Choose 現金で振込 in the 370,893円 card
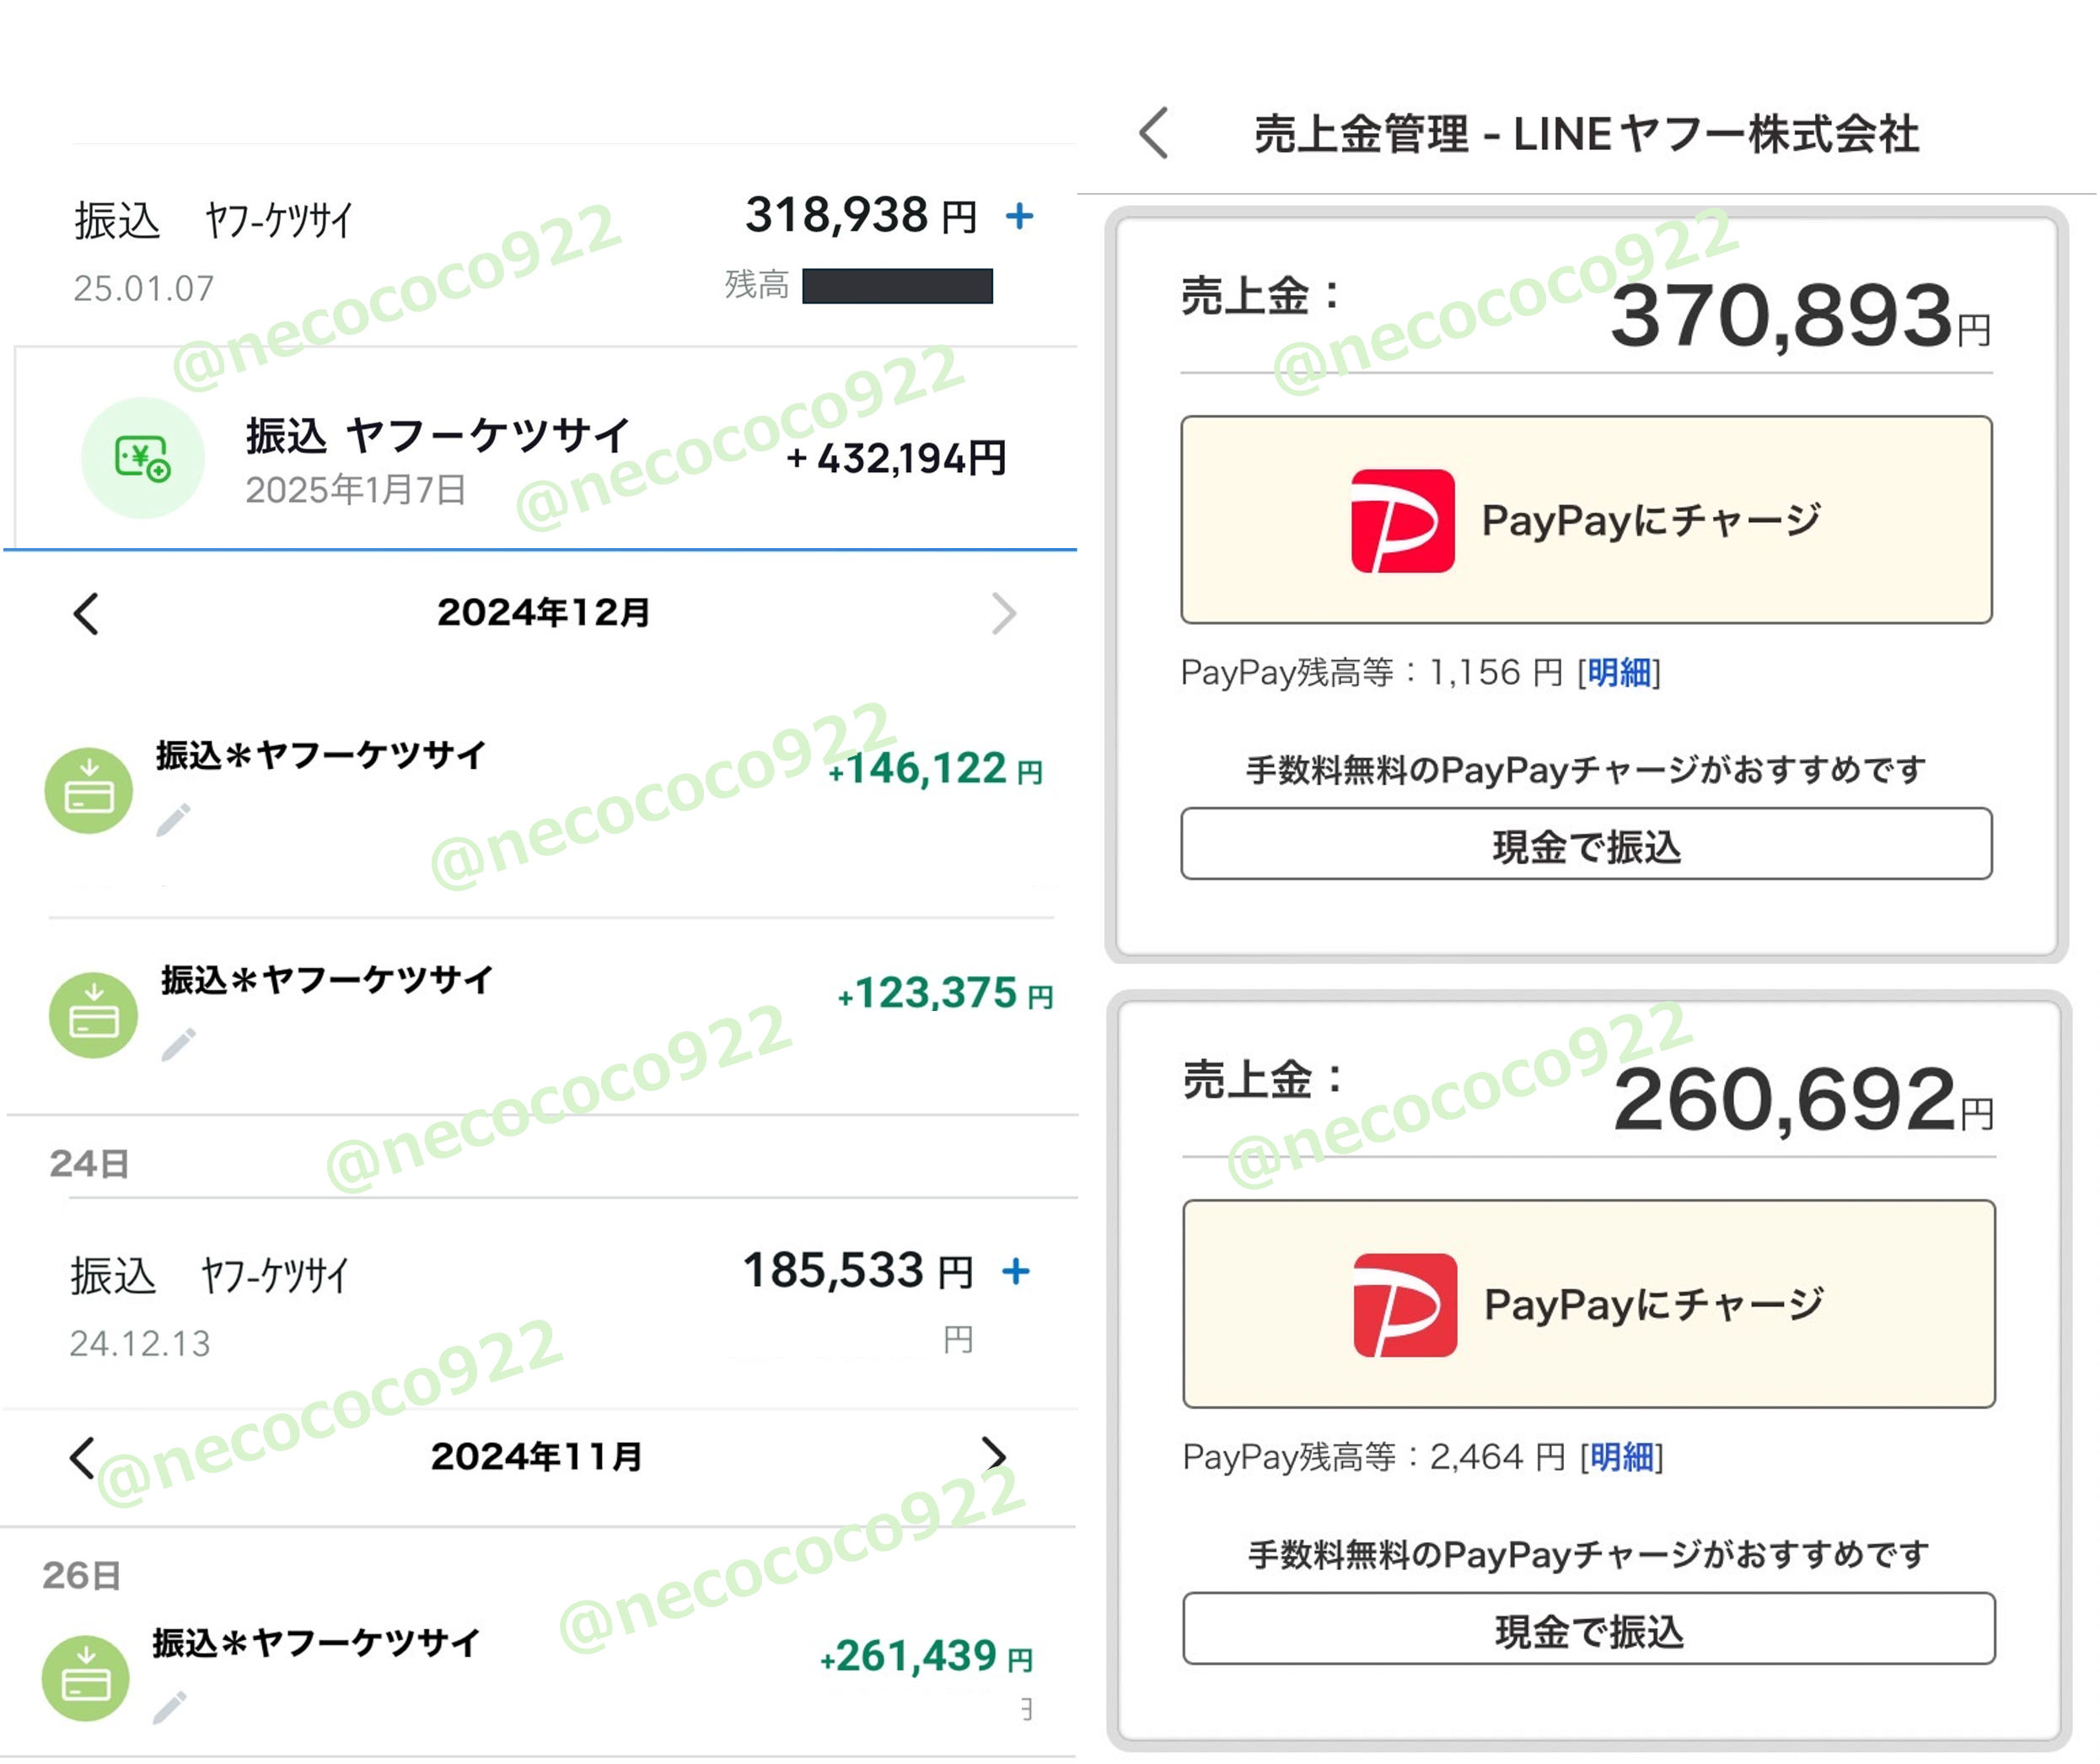Viewport: 2100px width, 1764px height. click(1586, 844)
